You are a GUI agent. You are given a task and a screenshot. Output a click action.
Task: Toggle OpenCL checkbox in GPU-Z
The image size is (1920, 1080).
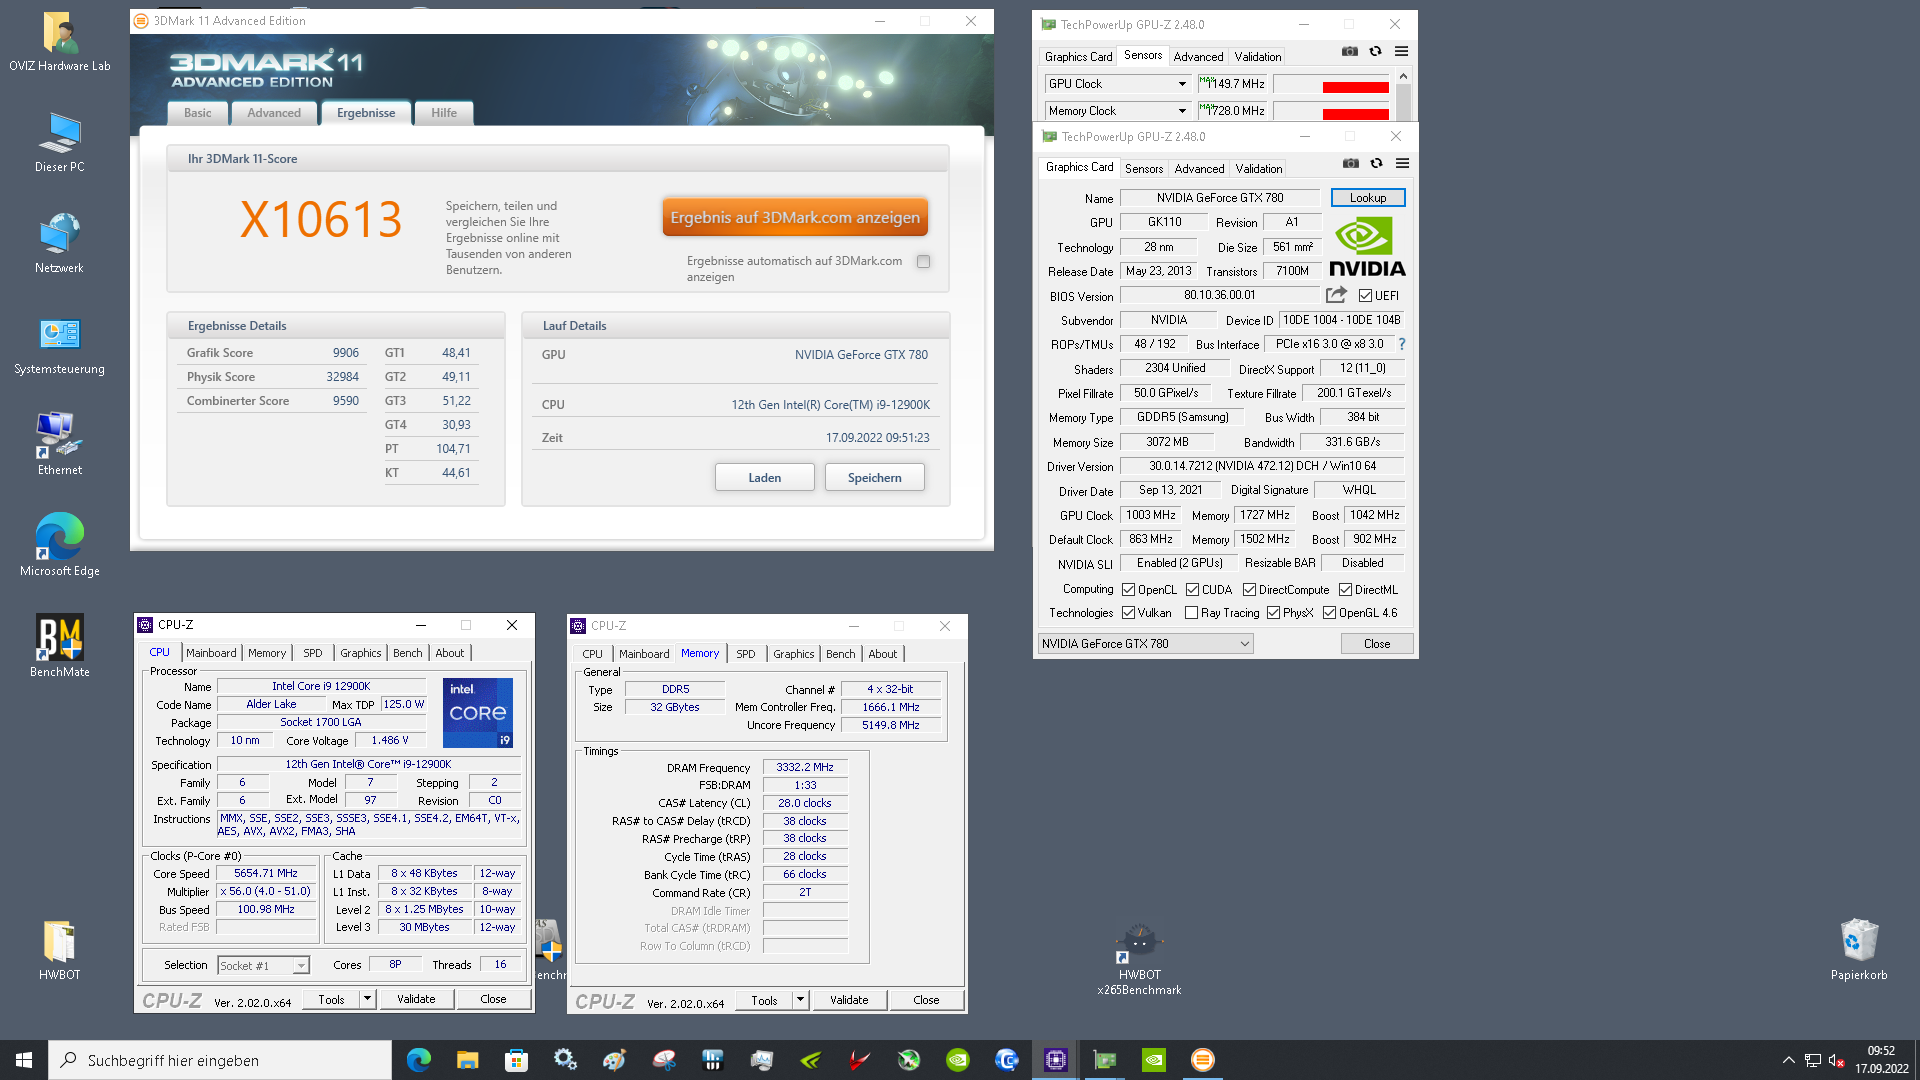coord(1129,590)
